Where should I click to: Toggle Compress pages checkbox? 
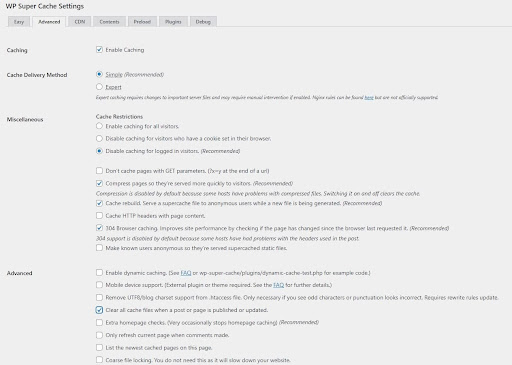coord(99,183)
